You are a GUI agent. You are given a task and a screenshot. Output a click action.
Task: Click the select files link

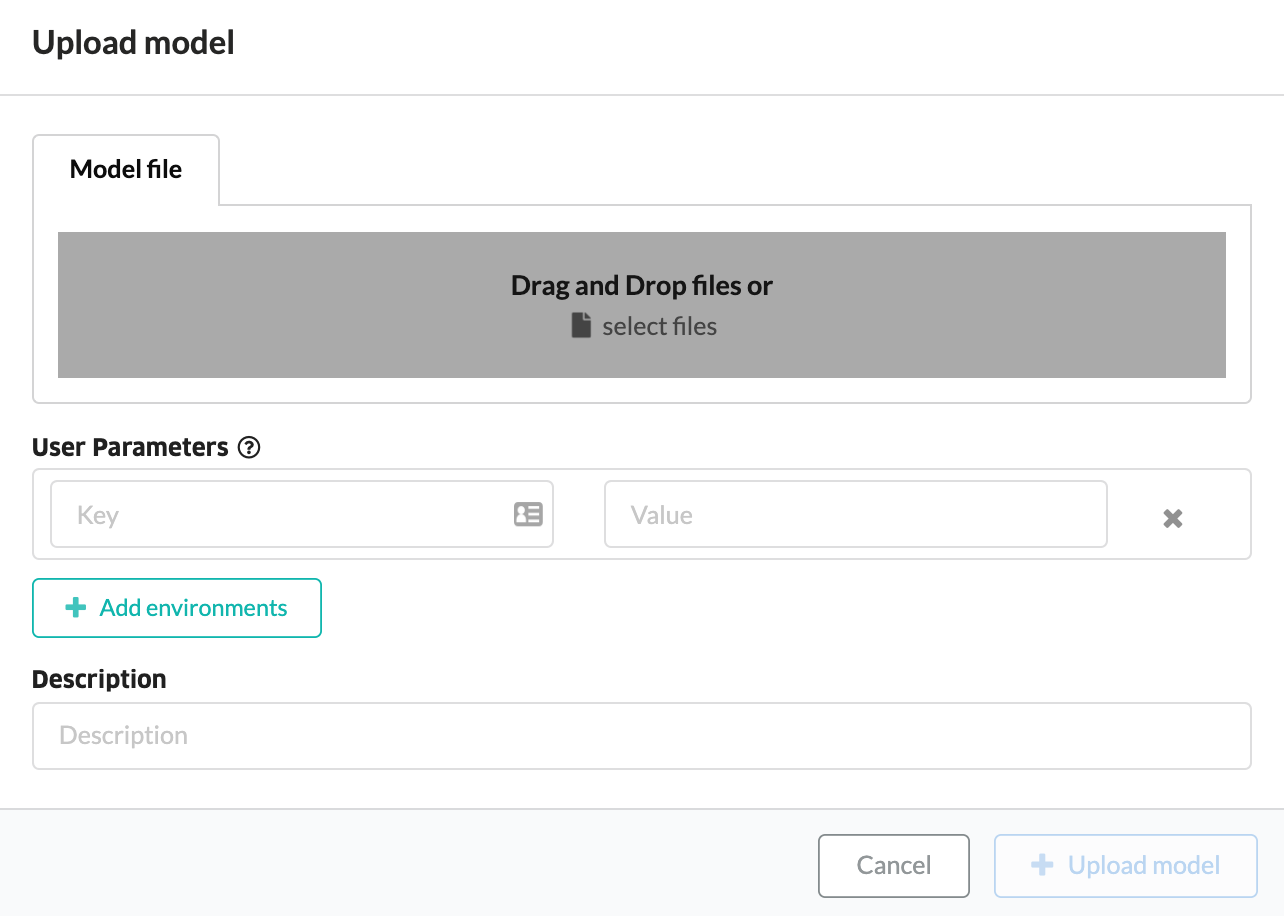tap(659, 326)
